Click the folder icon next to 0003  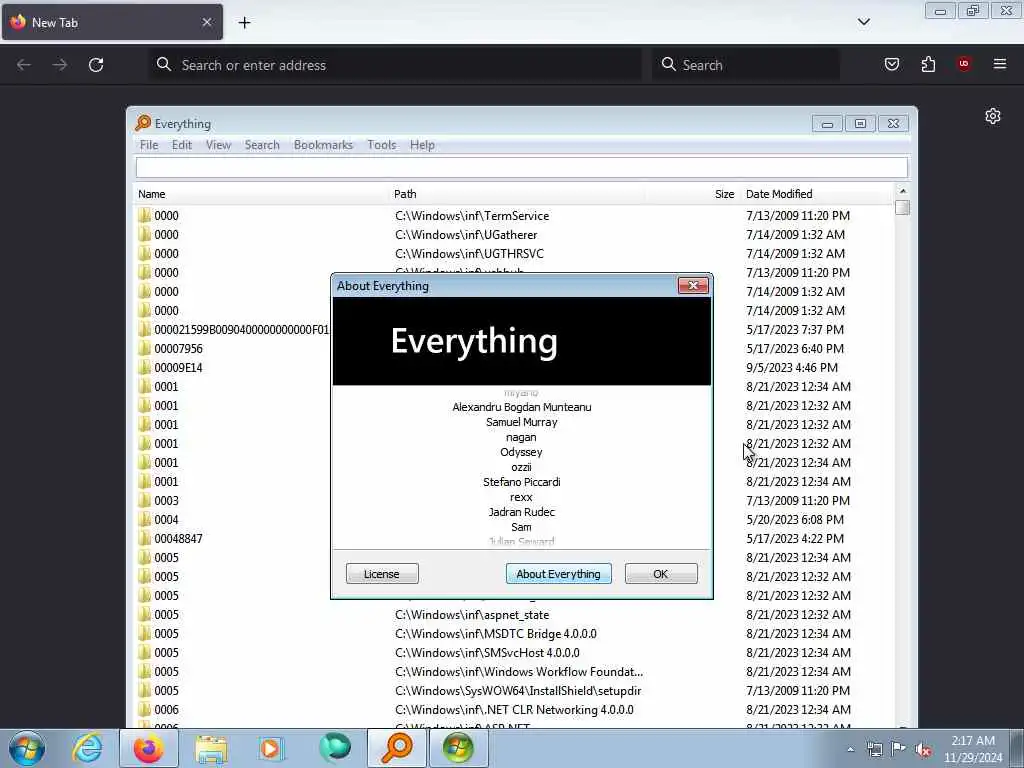[x=144, y=500]
